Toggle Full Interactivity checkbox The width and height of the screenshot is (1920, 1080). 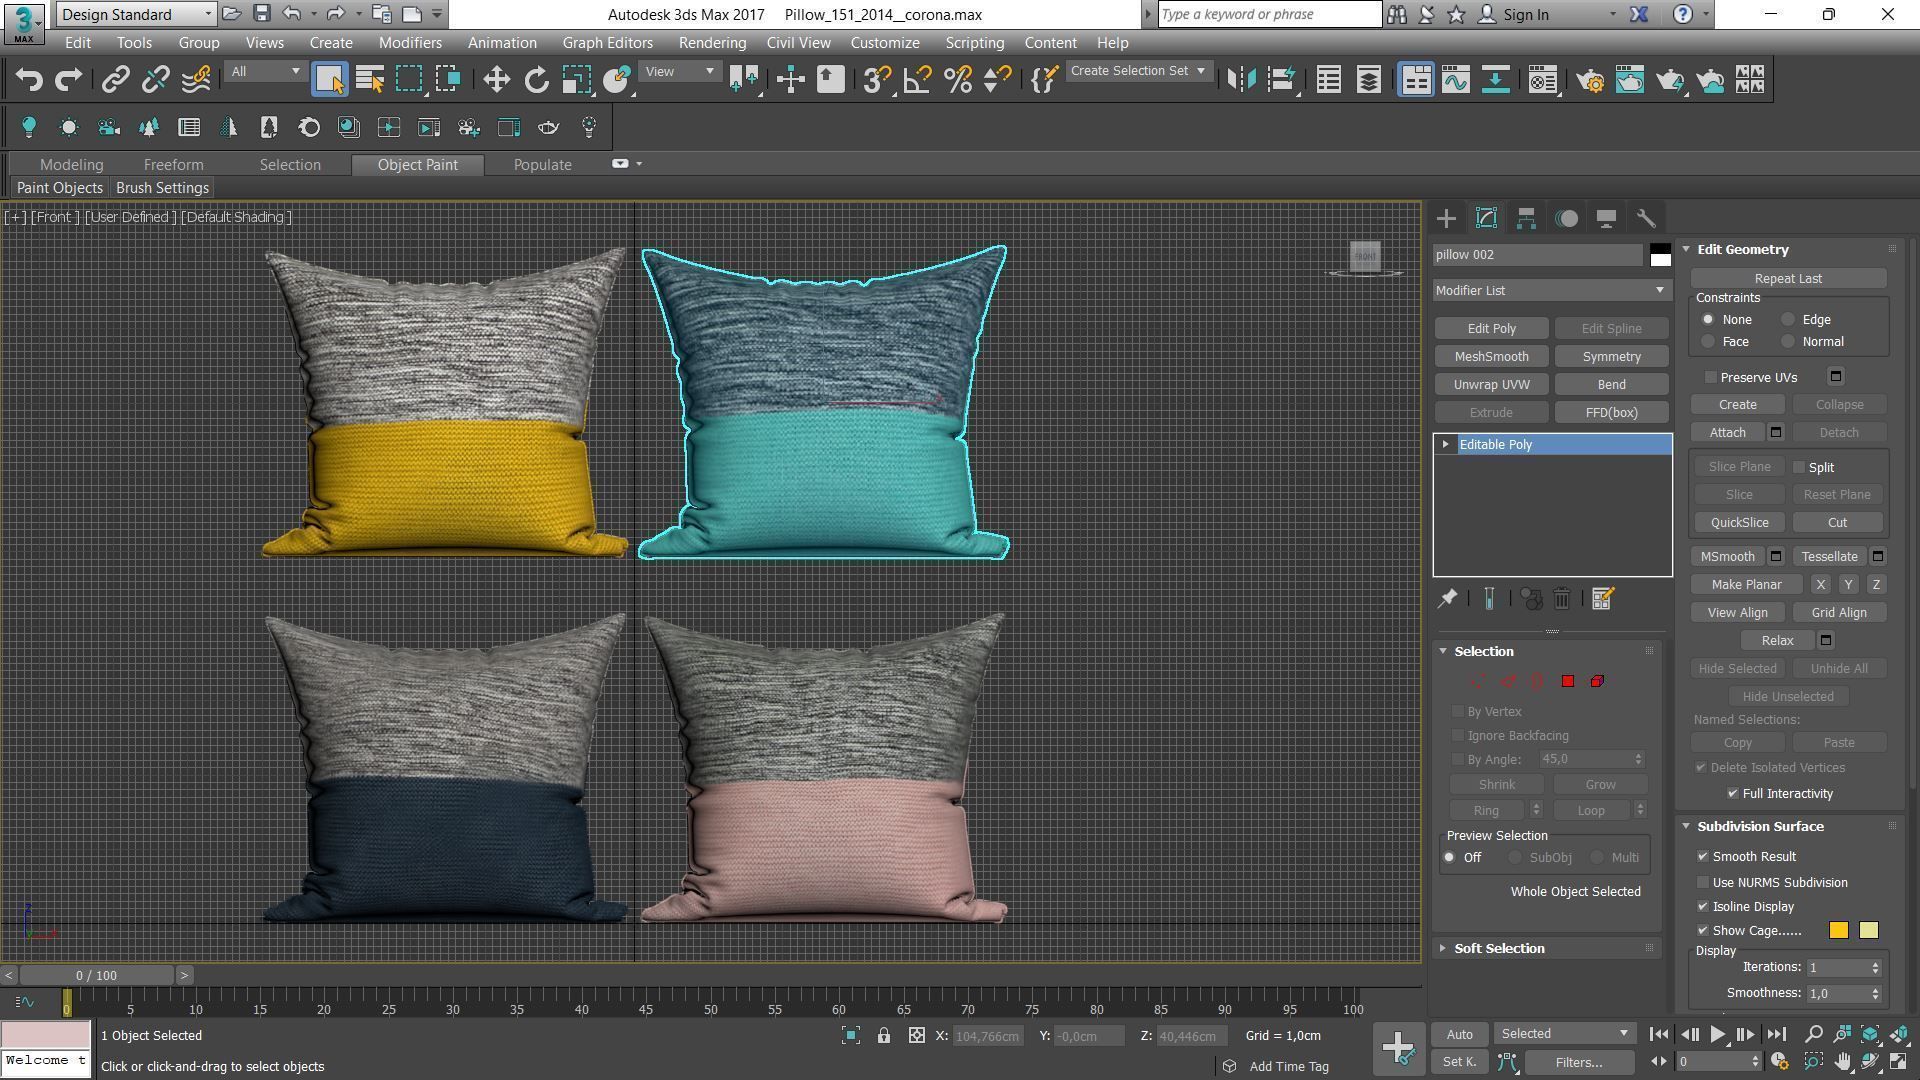(x=1733, y=794)
